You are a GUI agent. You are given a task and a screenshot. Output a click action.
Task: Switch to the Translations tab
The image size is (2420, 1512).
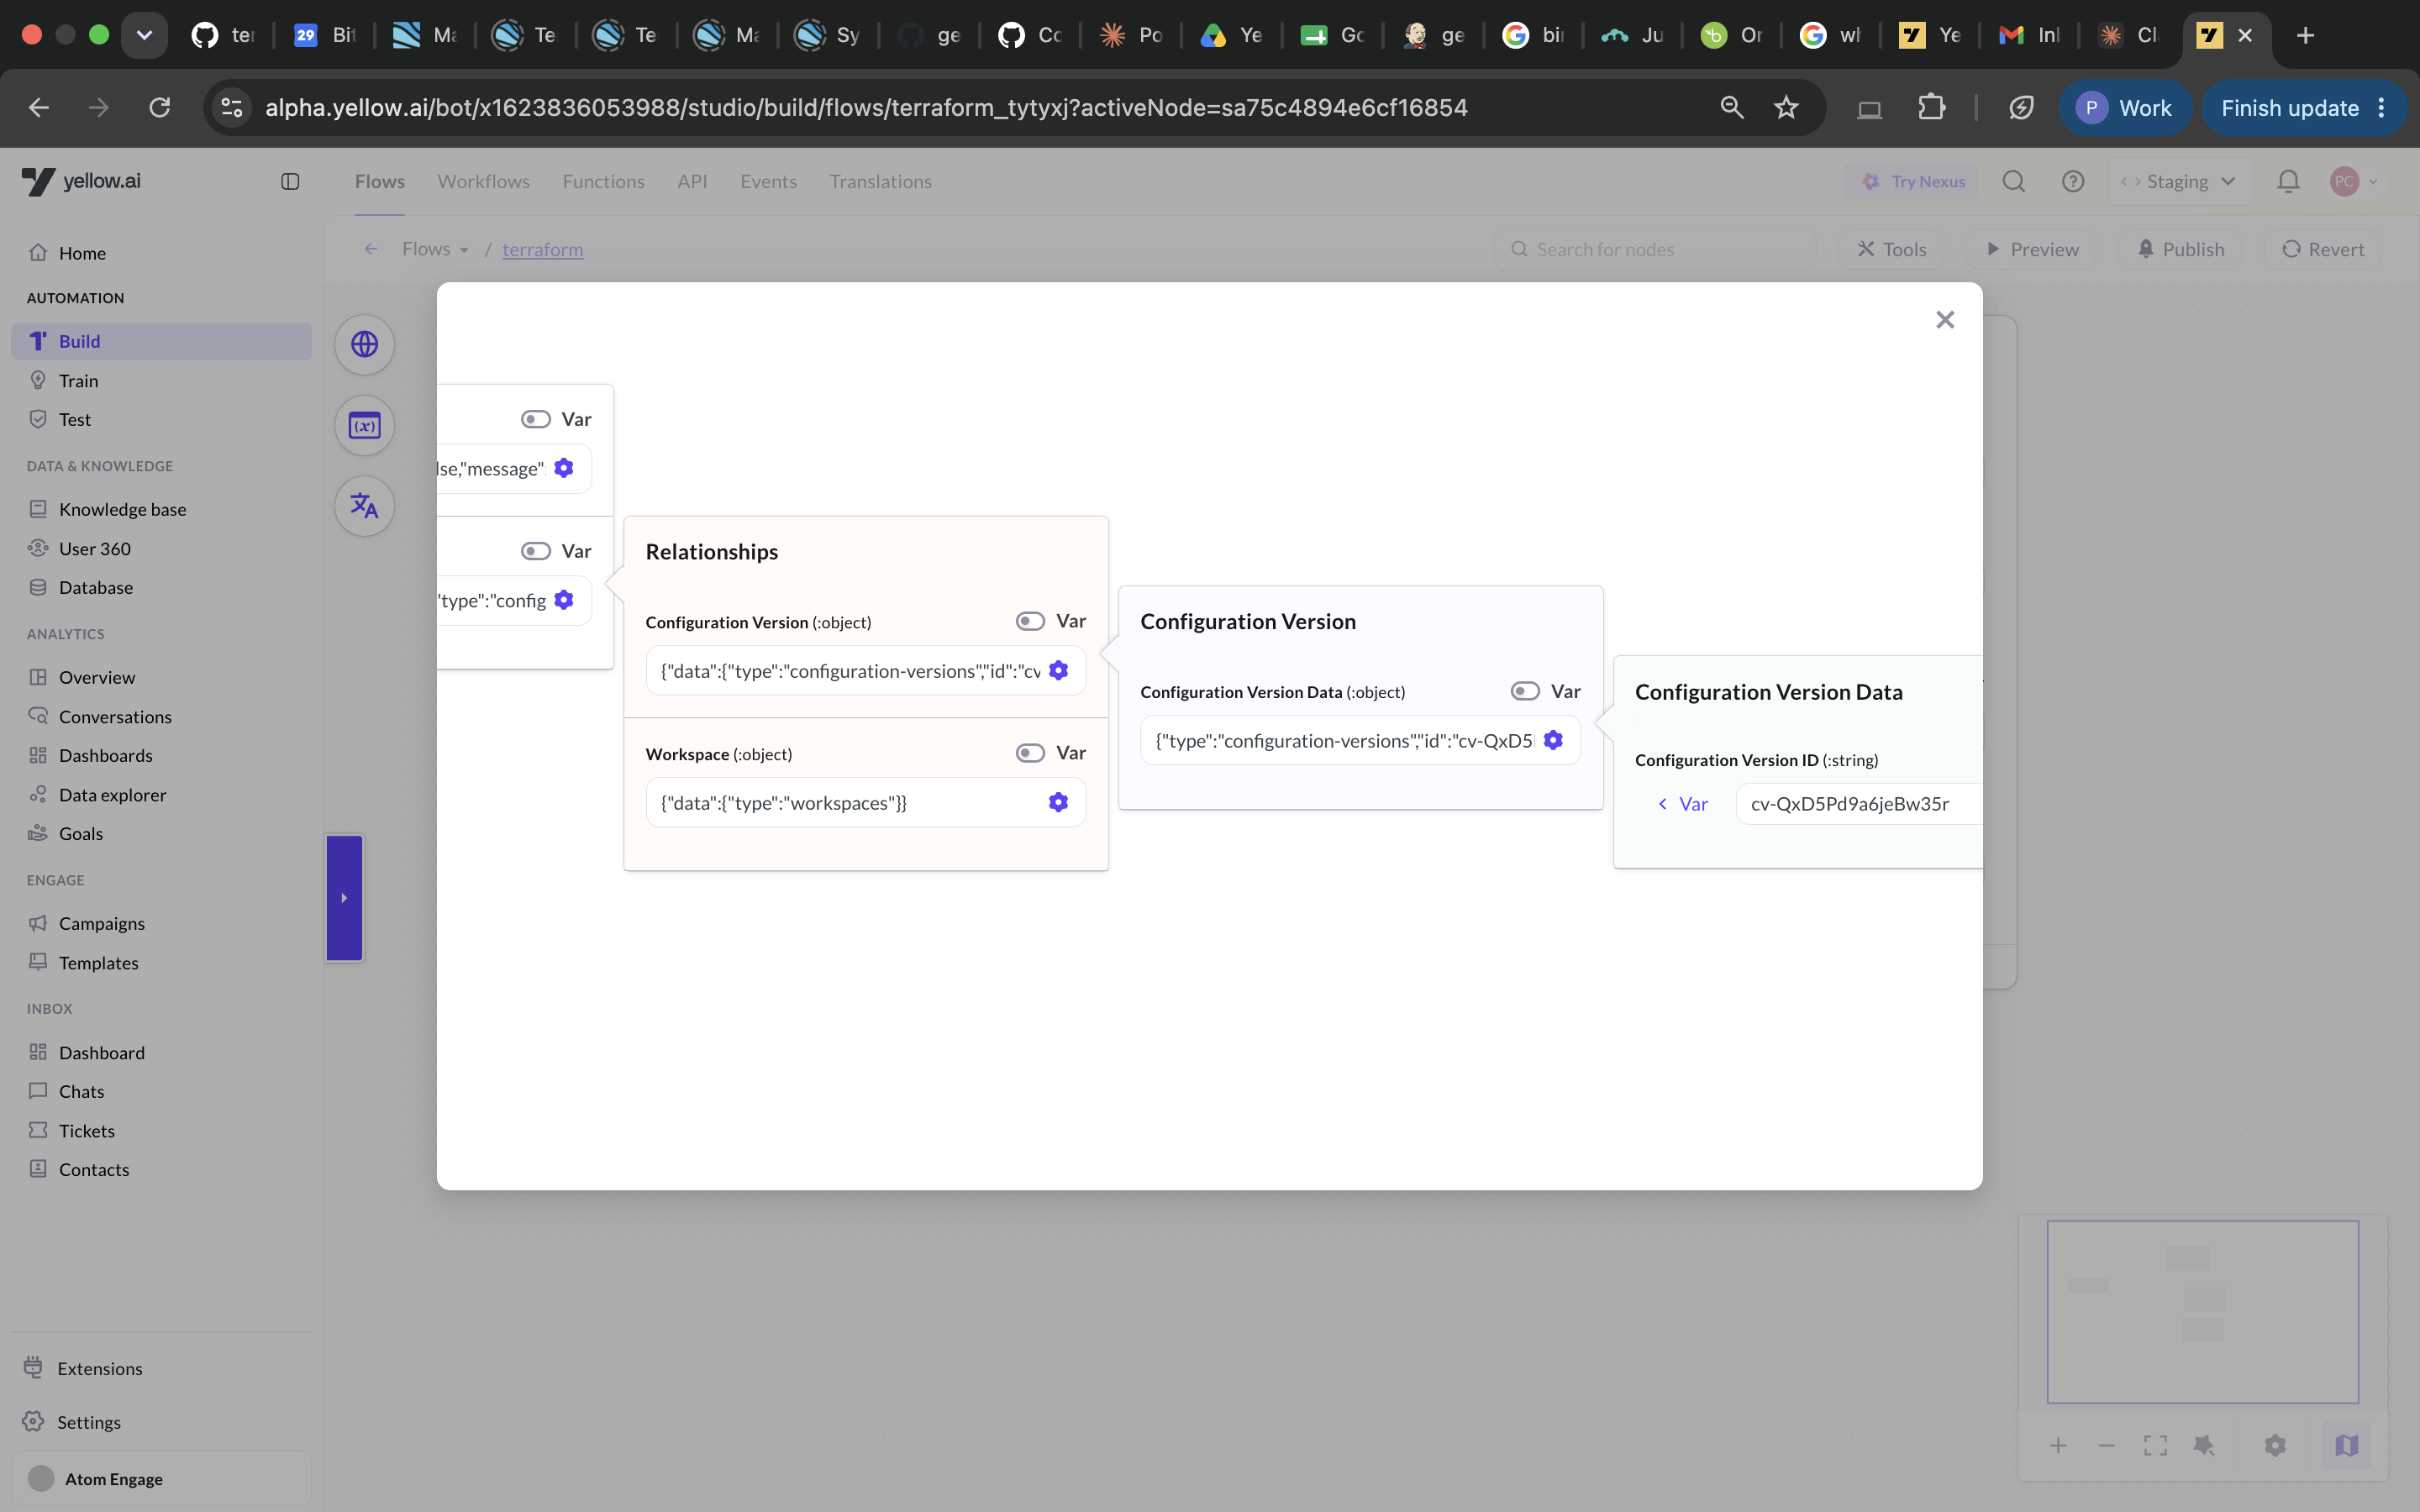[x=880, y=181]
